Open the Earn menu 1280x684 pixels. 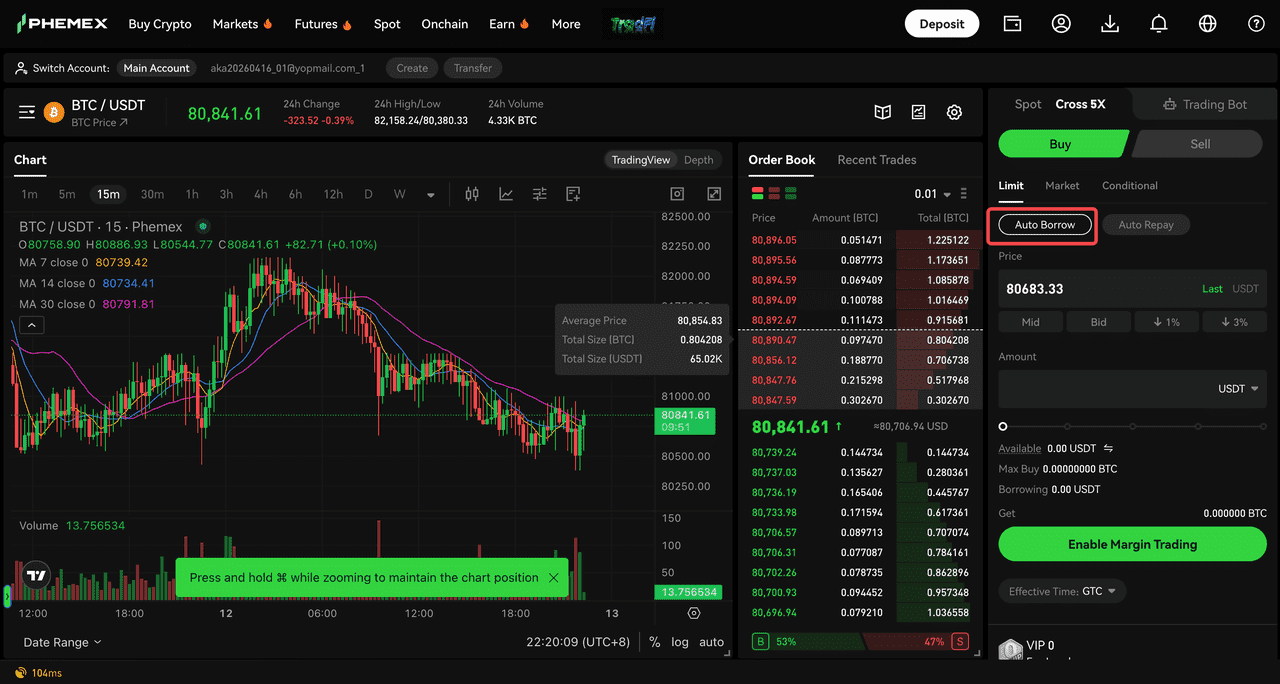pos(509,24)
